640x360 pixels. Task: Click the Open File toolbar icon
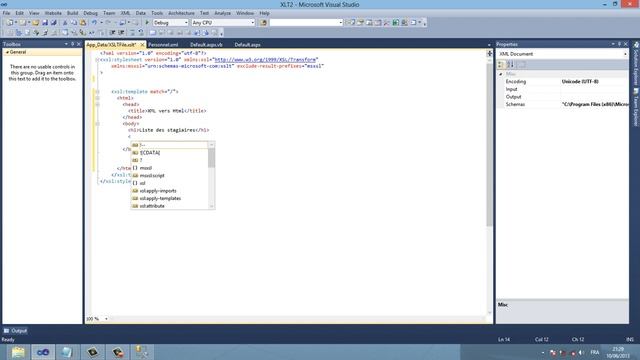point(36,23)
